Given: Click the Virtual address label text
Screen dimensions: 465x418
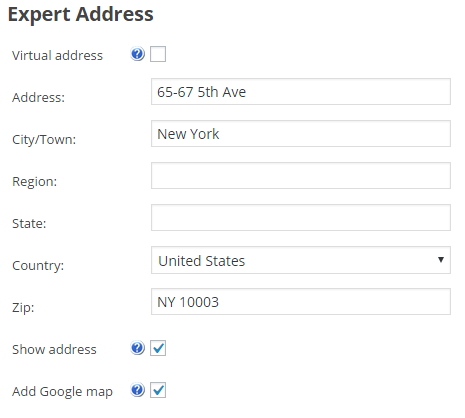Looking at the screenshot, I should click(57, 55).
